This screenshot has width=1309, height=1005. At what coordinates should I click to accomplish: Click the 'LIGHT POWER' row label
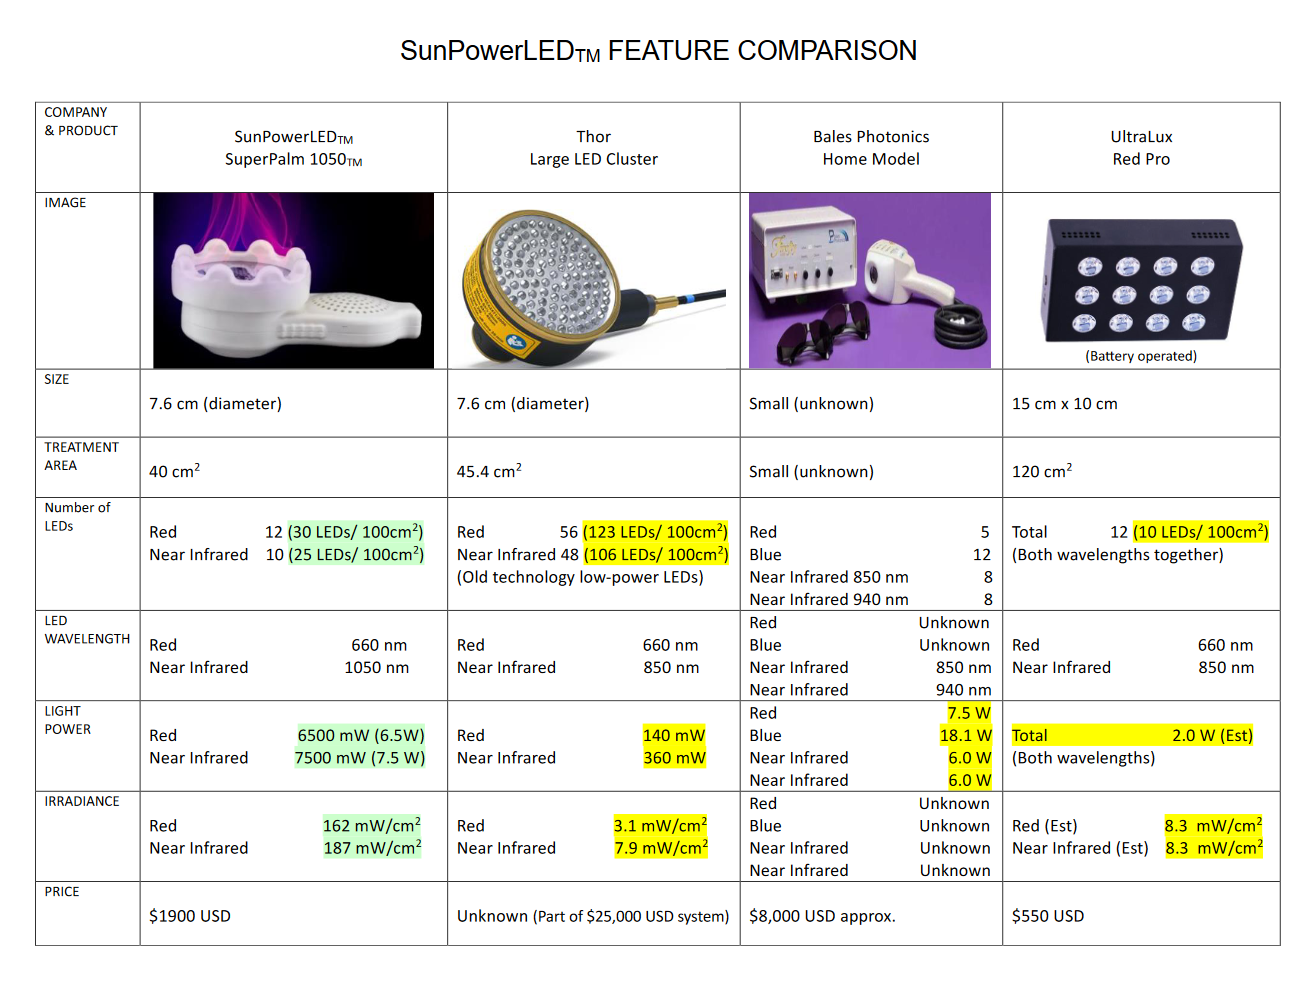pyautogui.click(x=67, y=720)
